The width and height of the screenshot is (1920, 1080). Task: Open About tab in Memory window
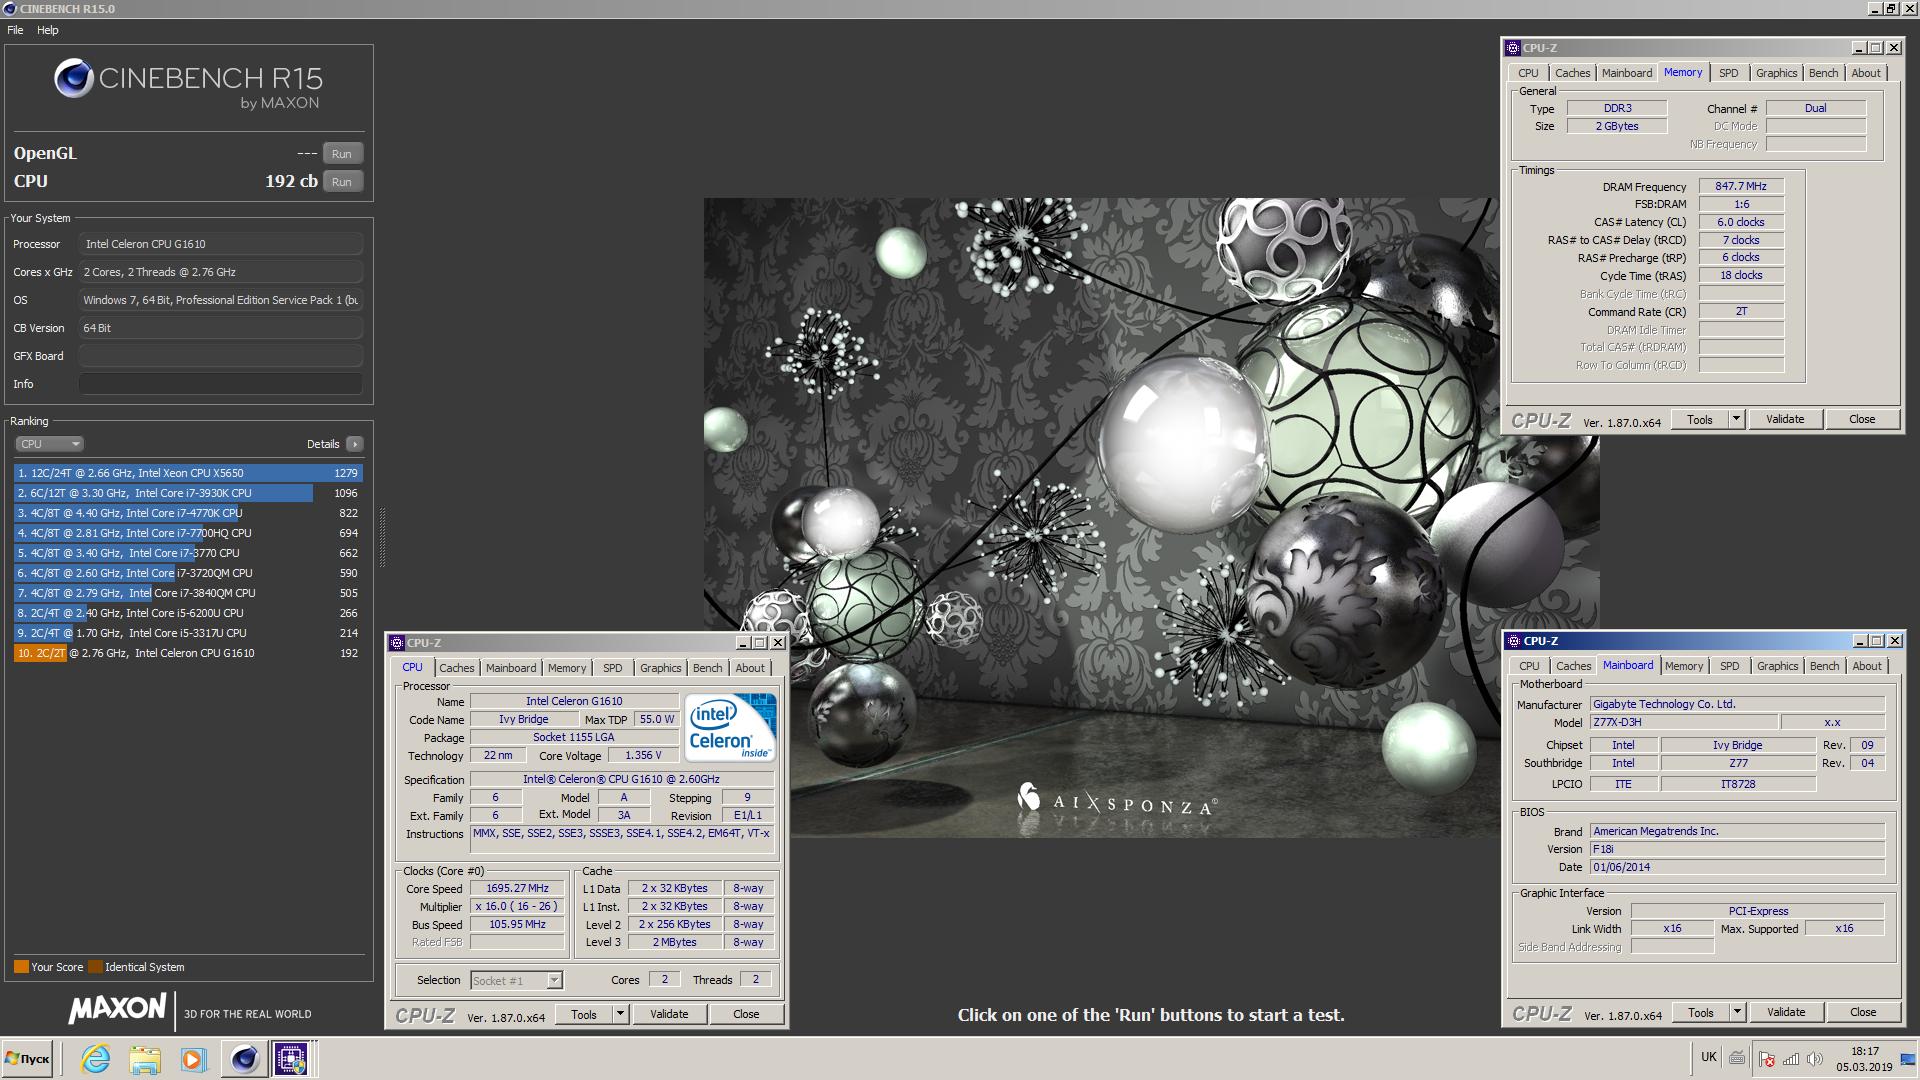(1865, 73)
